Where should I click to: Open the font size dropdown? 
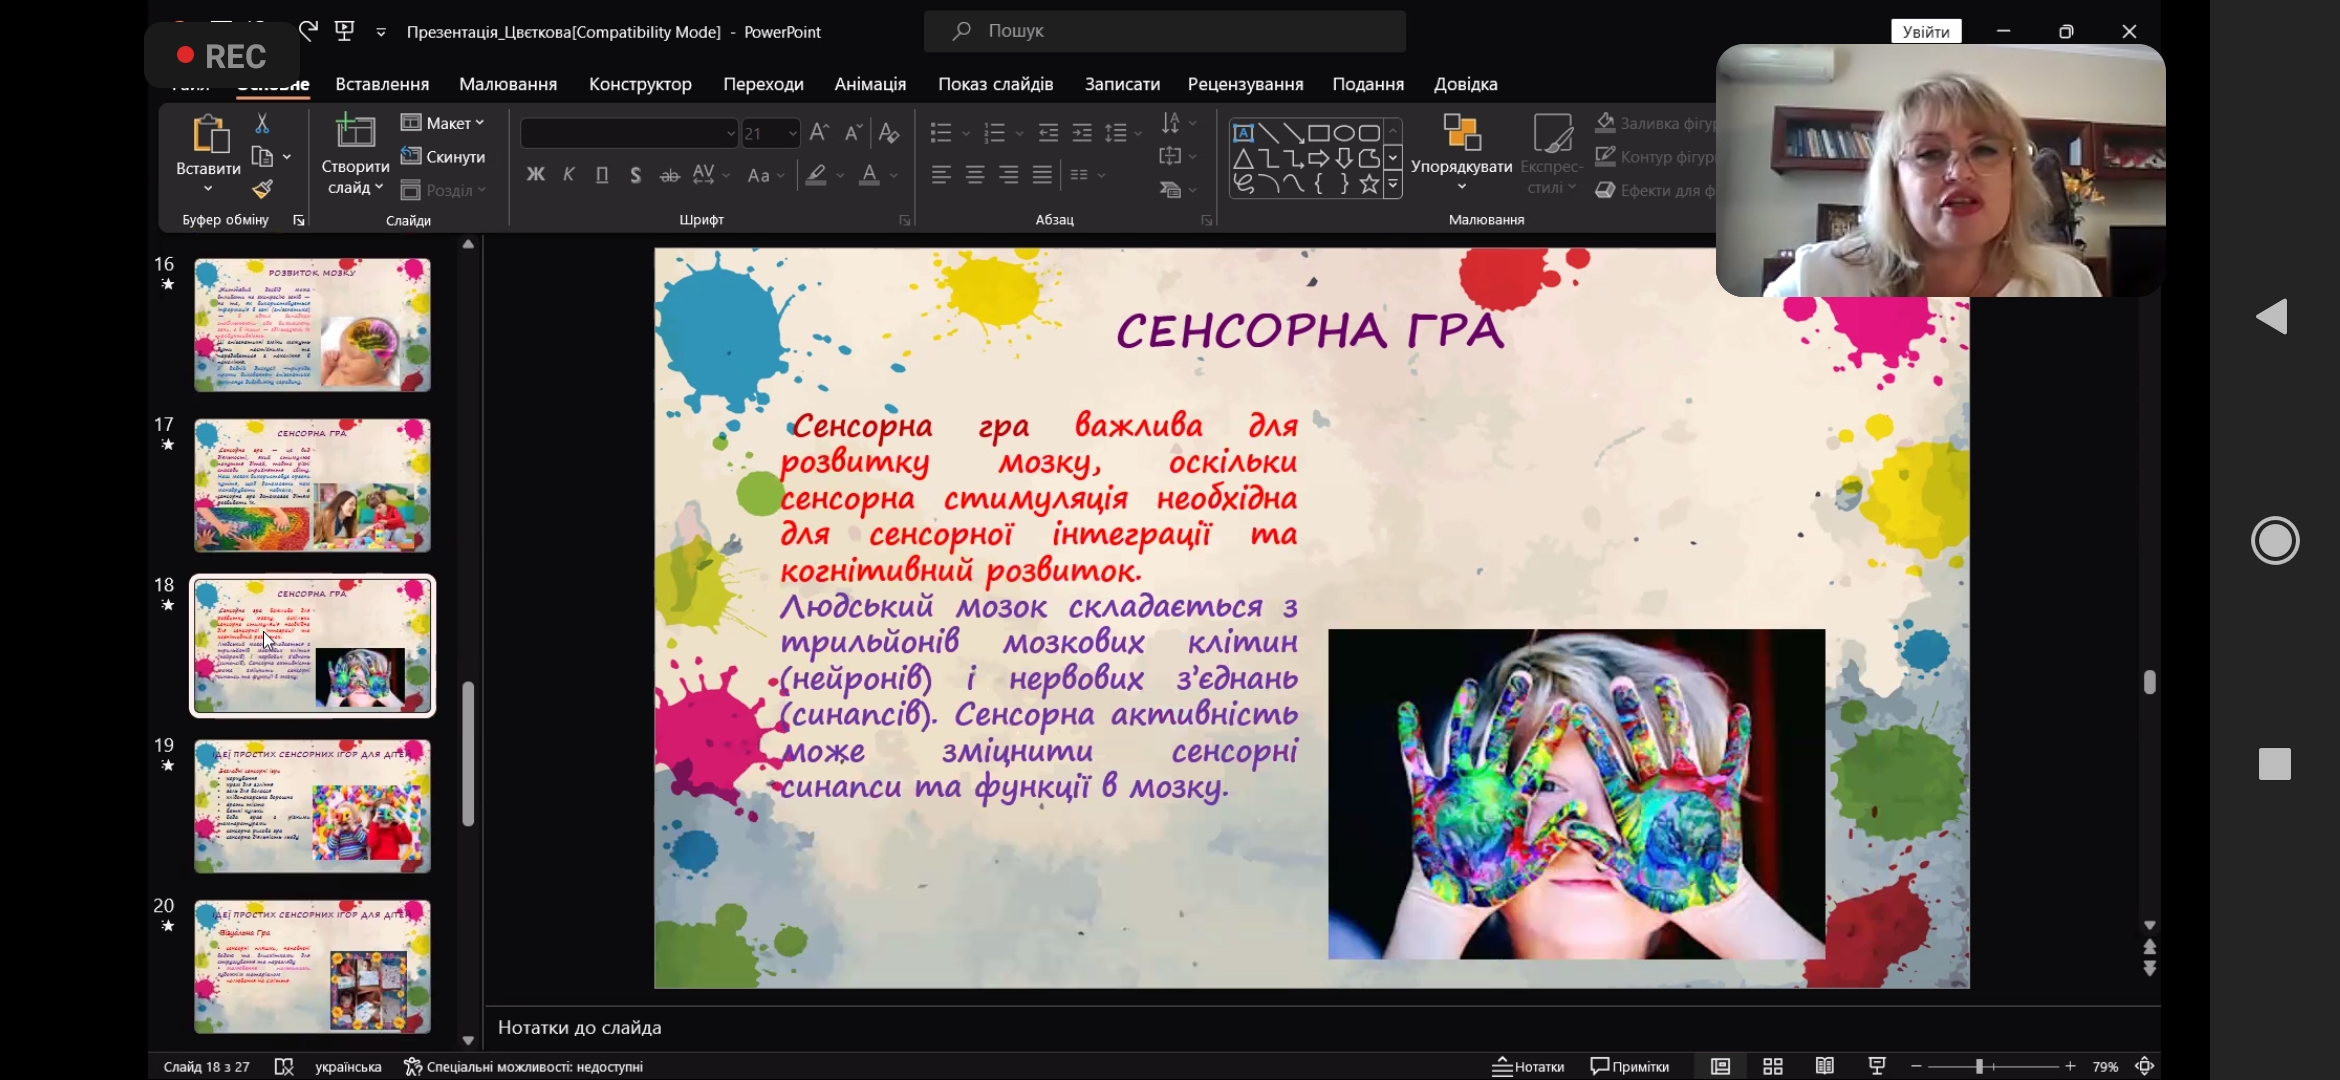coord(792,133)
